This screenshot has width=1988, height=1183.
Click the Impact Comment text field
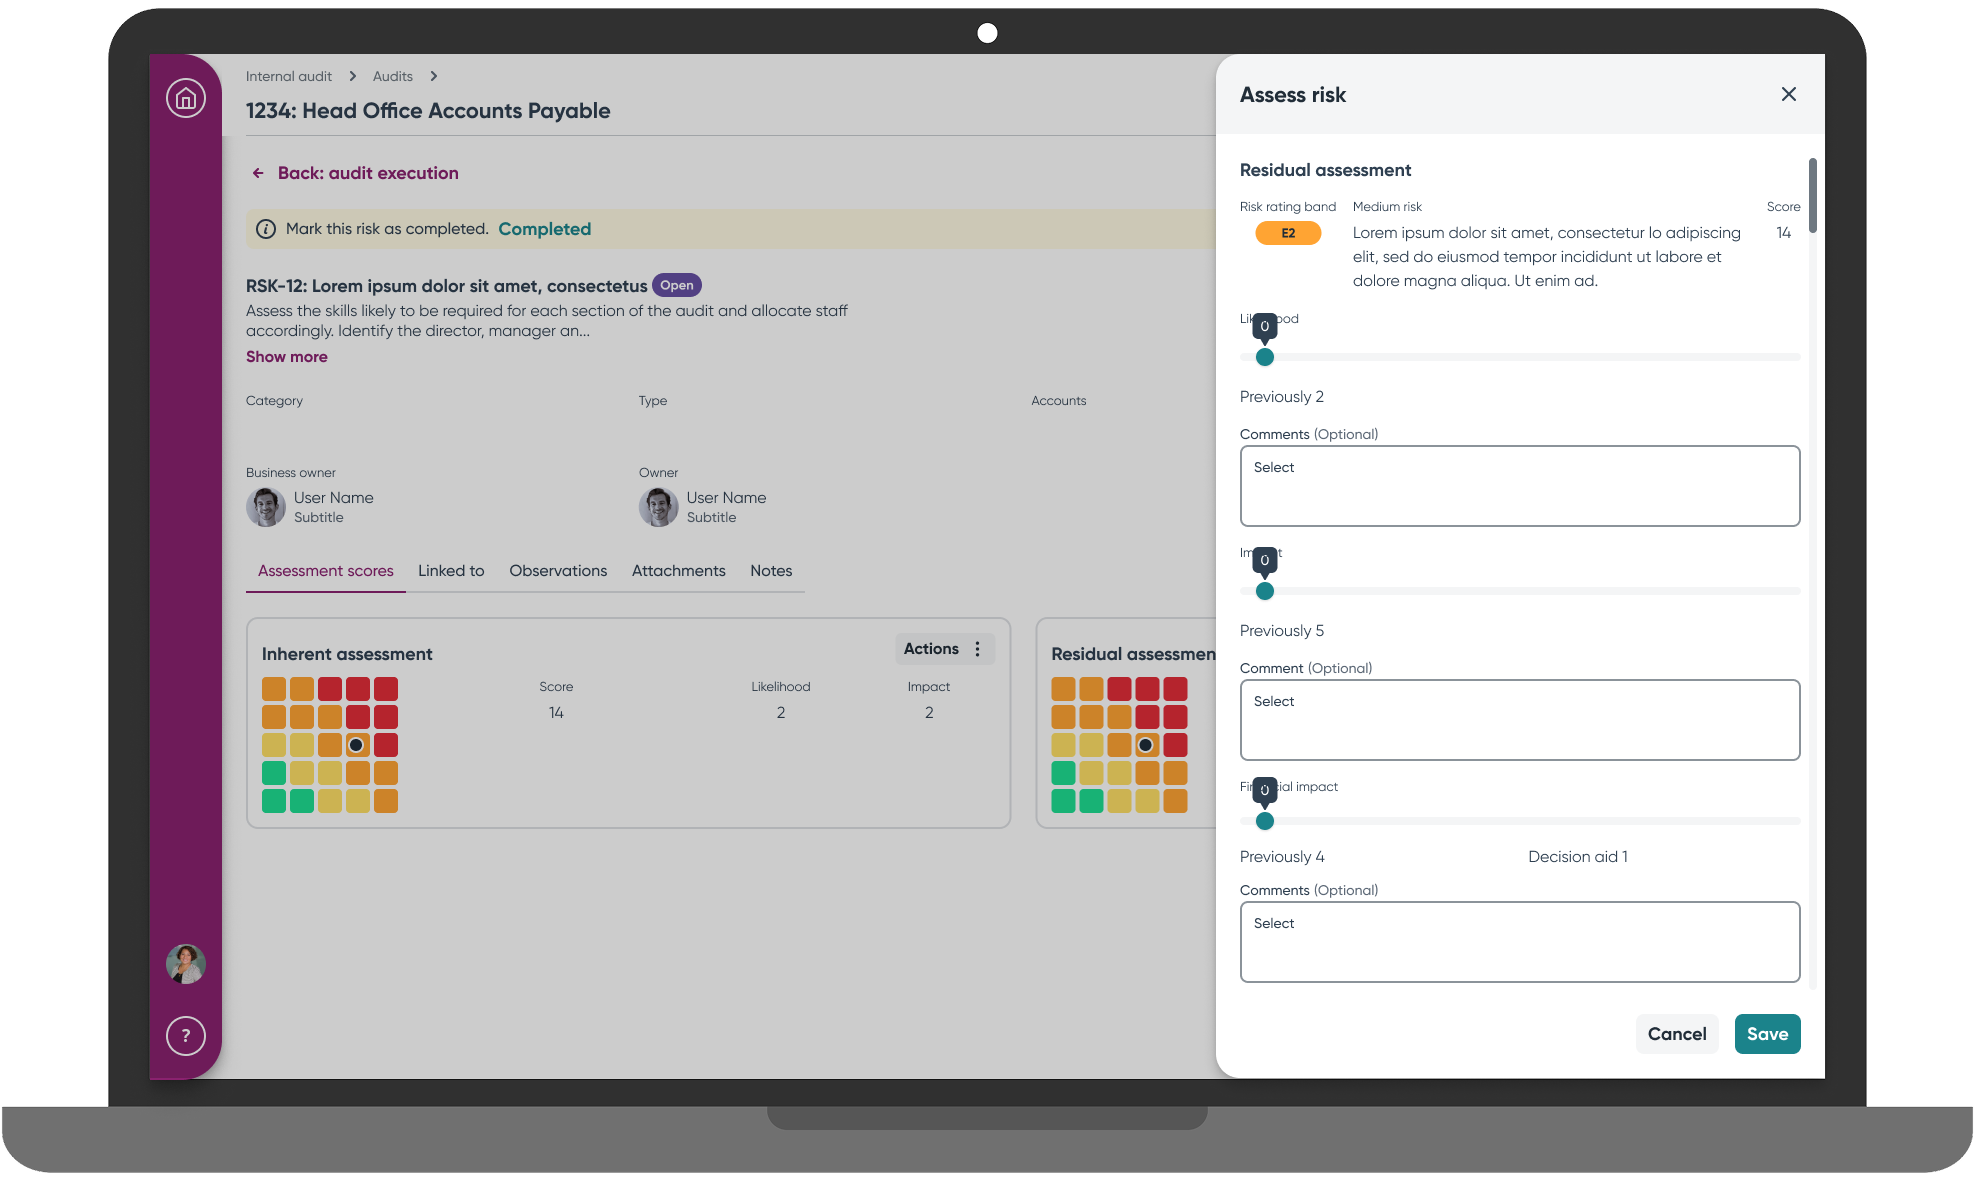pos(1520,720)
